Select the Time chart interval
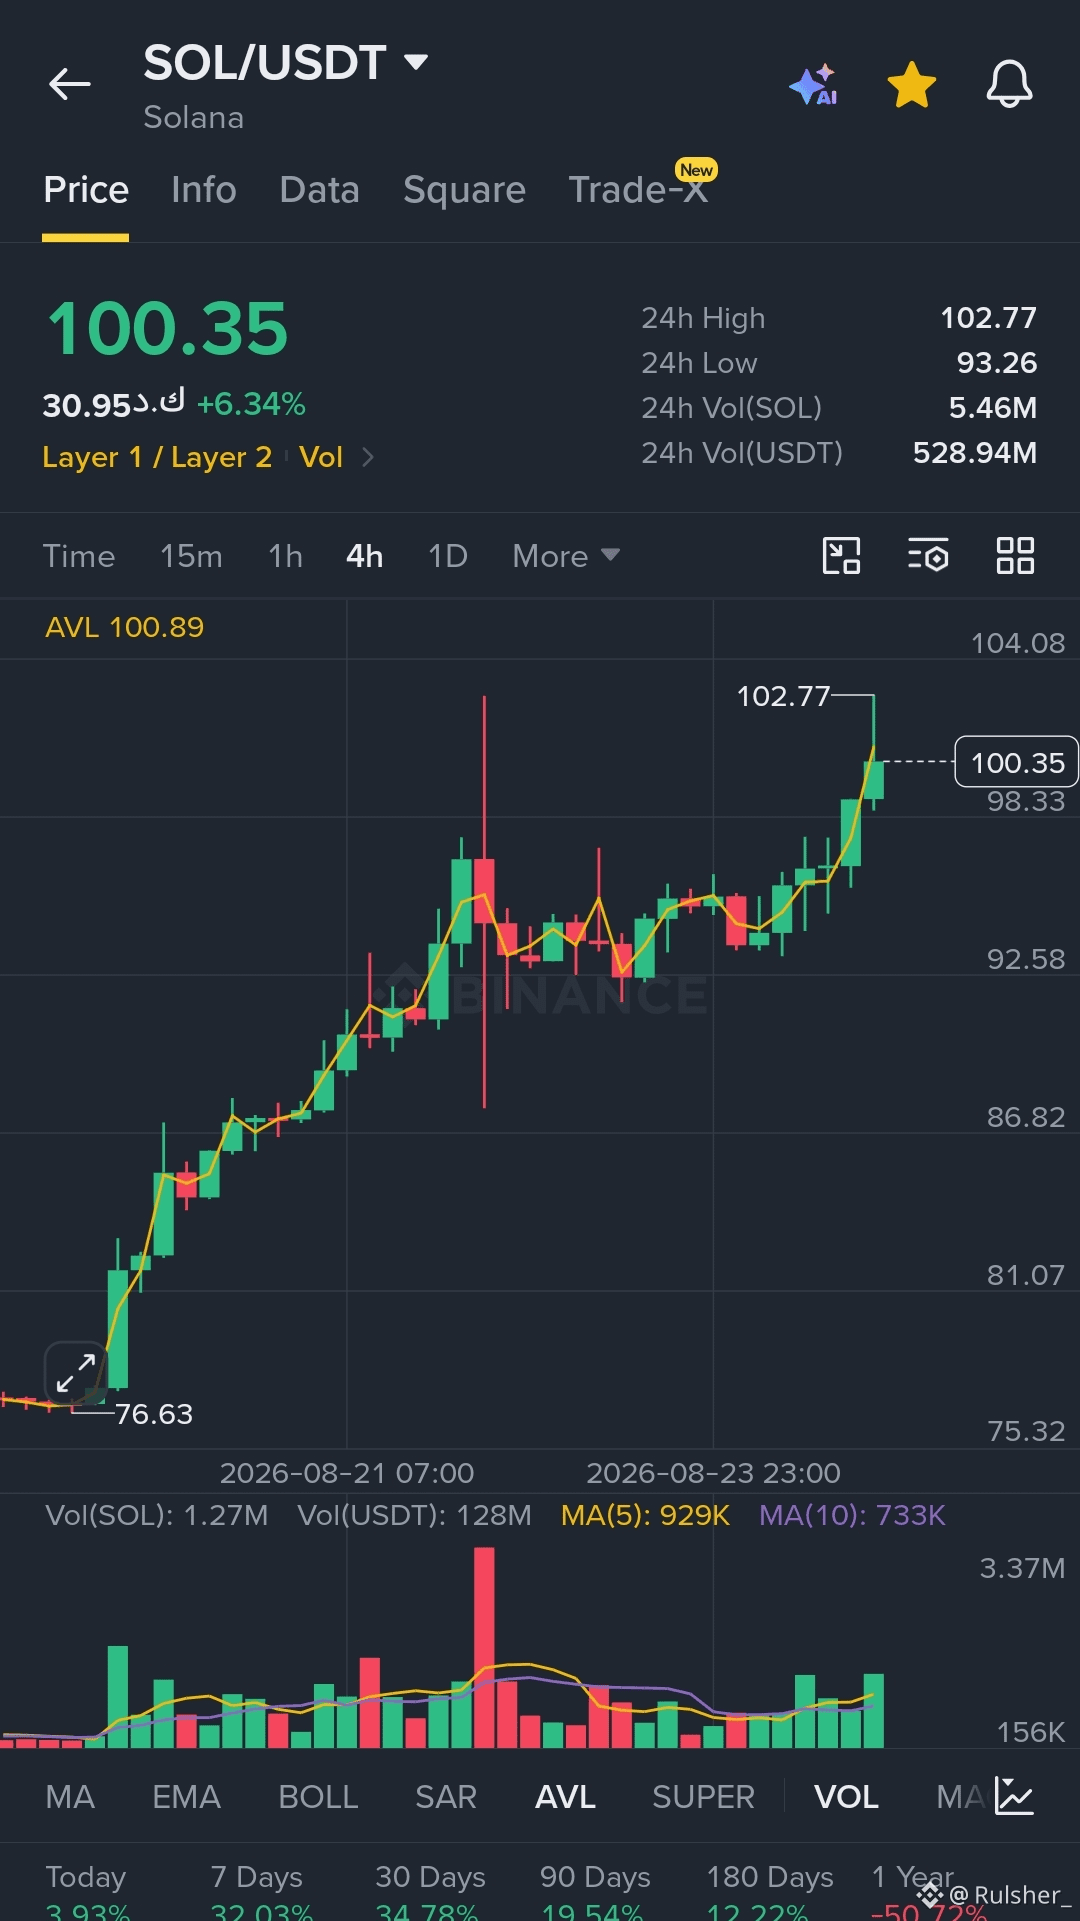The image size is (1080, 1921). (x=79, y=556)
